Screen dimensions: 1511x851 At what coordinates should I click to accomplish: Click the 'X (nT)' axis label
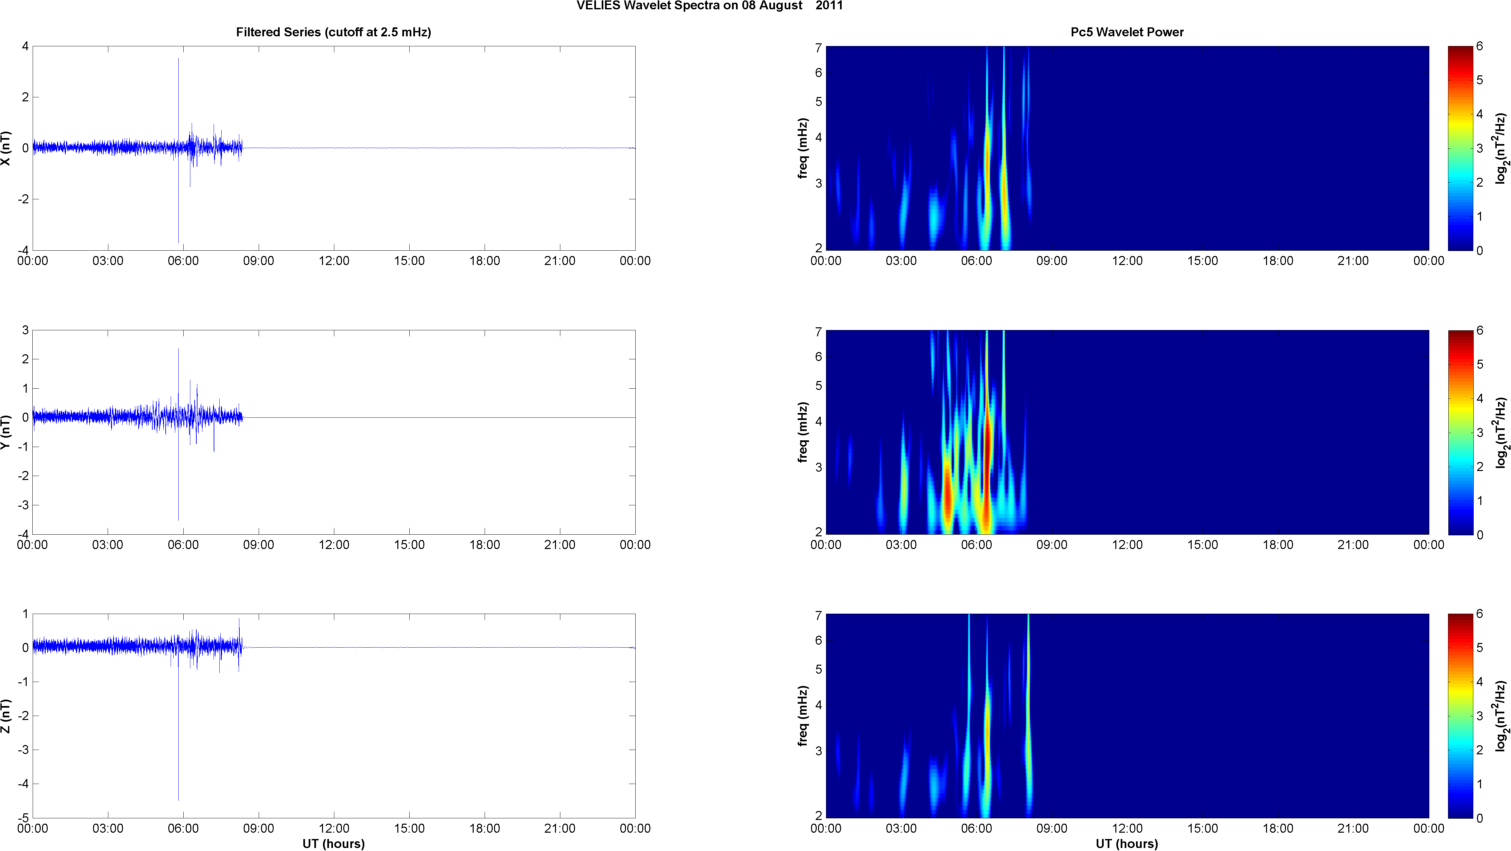tap(7, 148)
